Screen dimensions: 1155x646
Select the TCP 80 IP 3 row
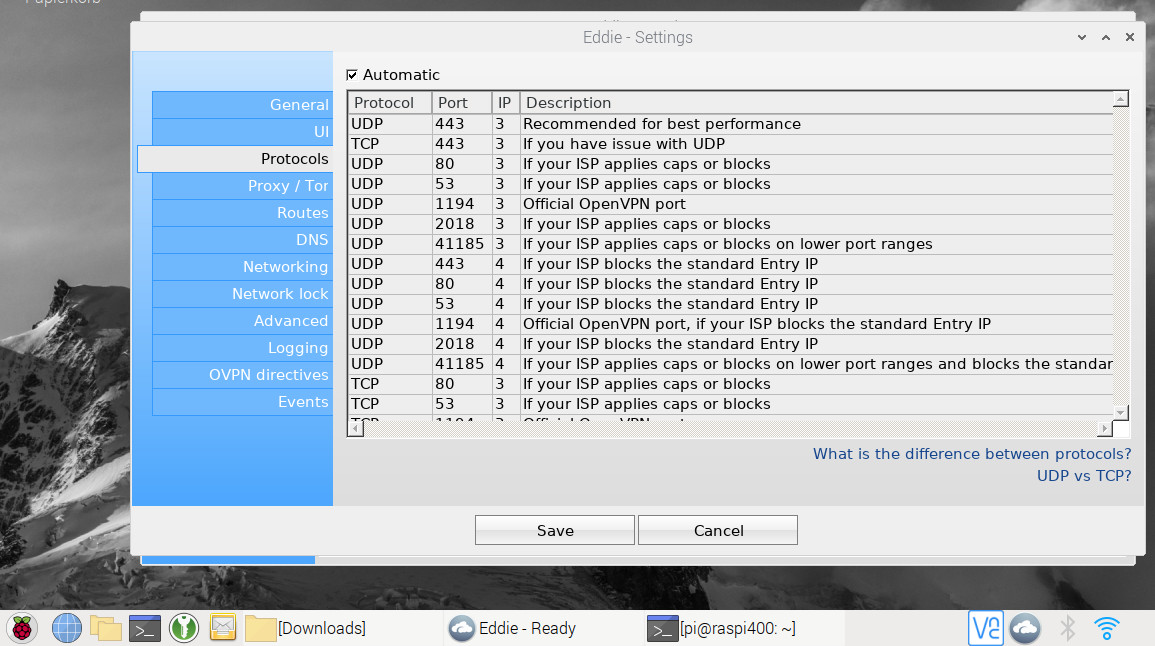(x=730, y=384)
